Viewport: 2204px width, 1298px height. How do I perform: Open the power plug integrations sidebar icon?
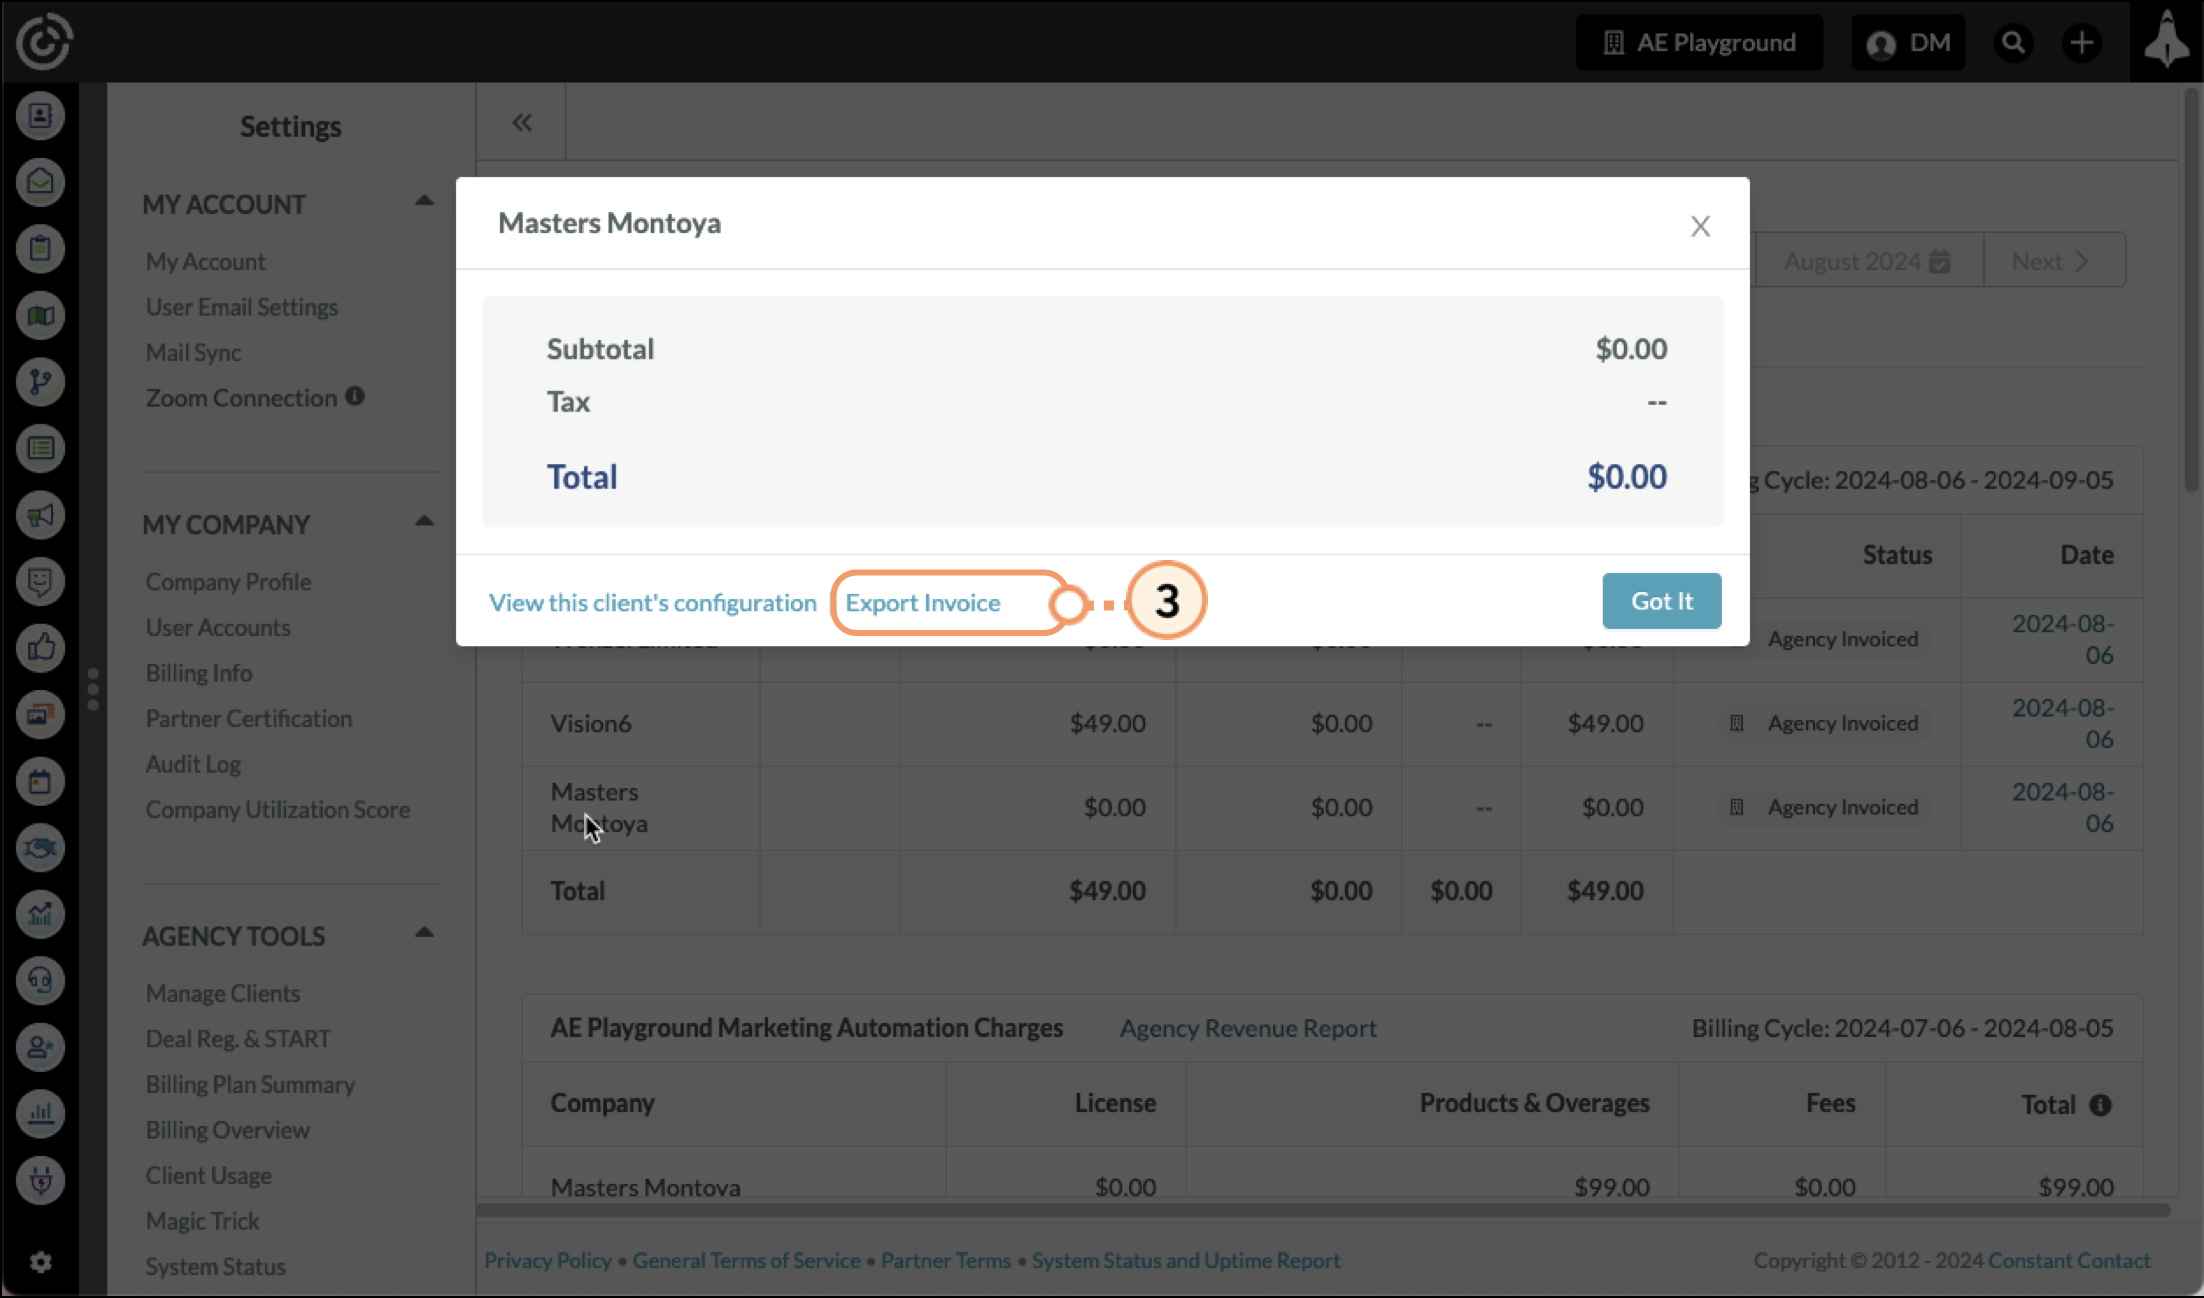(40, 1180)
